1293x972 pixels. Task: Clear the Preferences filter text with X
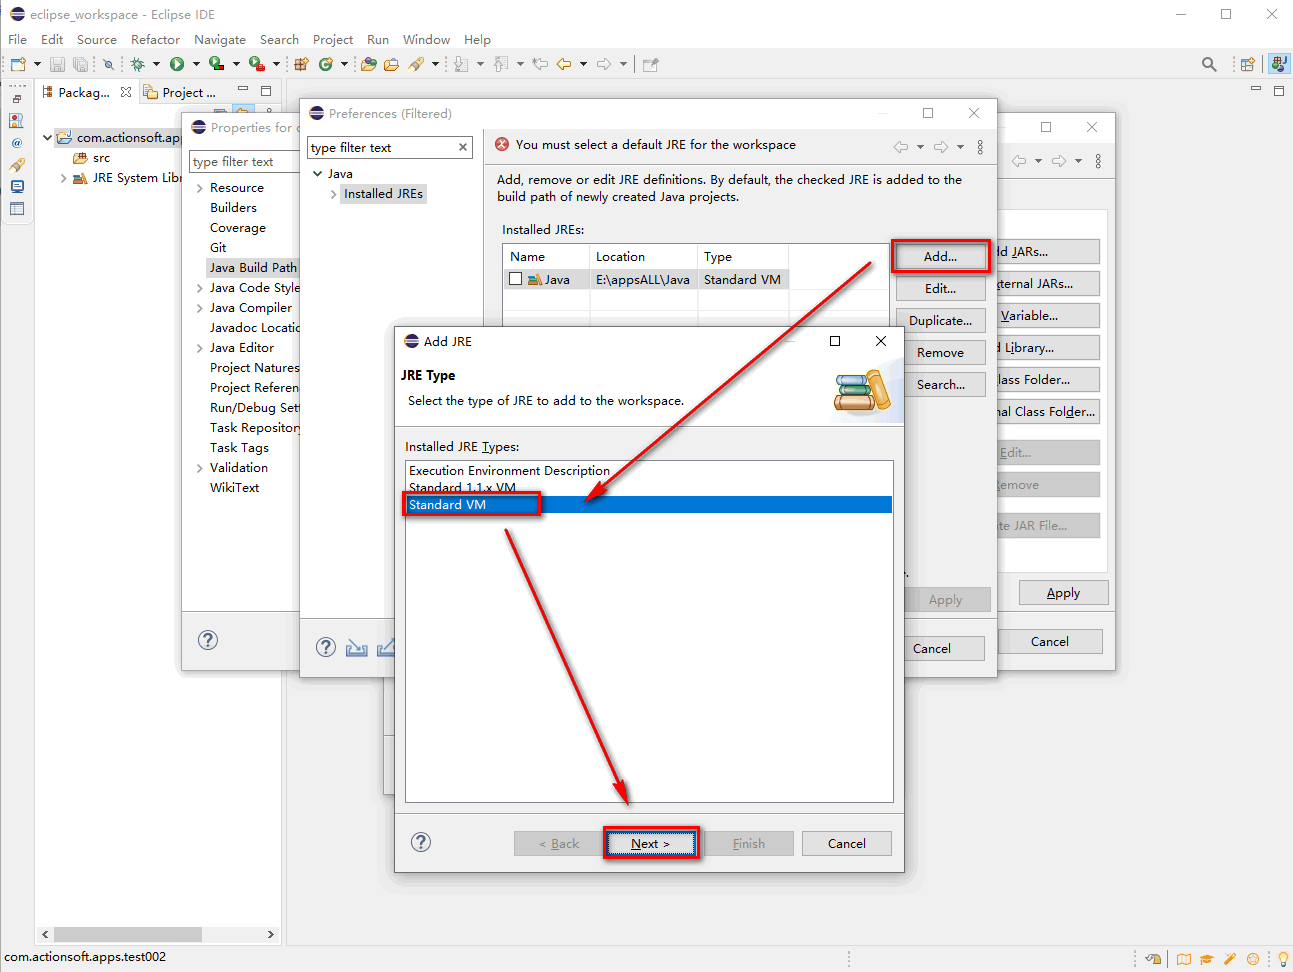tap(463, 147)
